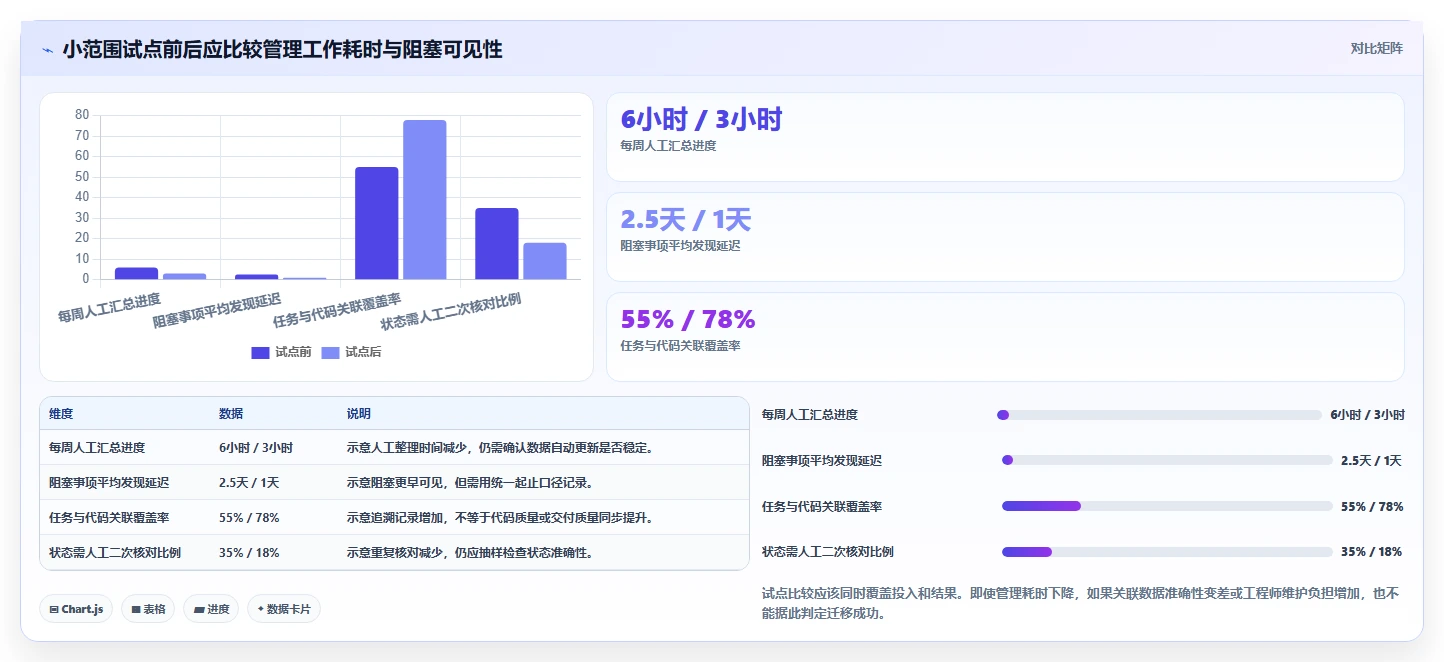Image resolution: width=1444 pixels, height=662 pixels.
Task: Click the 2.5天 / 1天 card value
Action: (685, 220)
